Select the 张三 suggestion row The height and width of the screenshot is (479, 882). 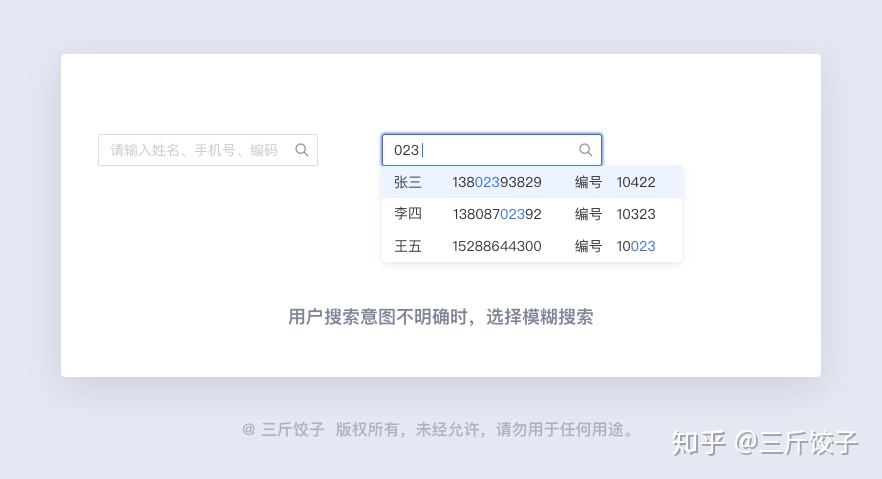point(532,182)
